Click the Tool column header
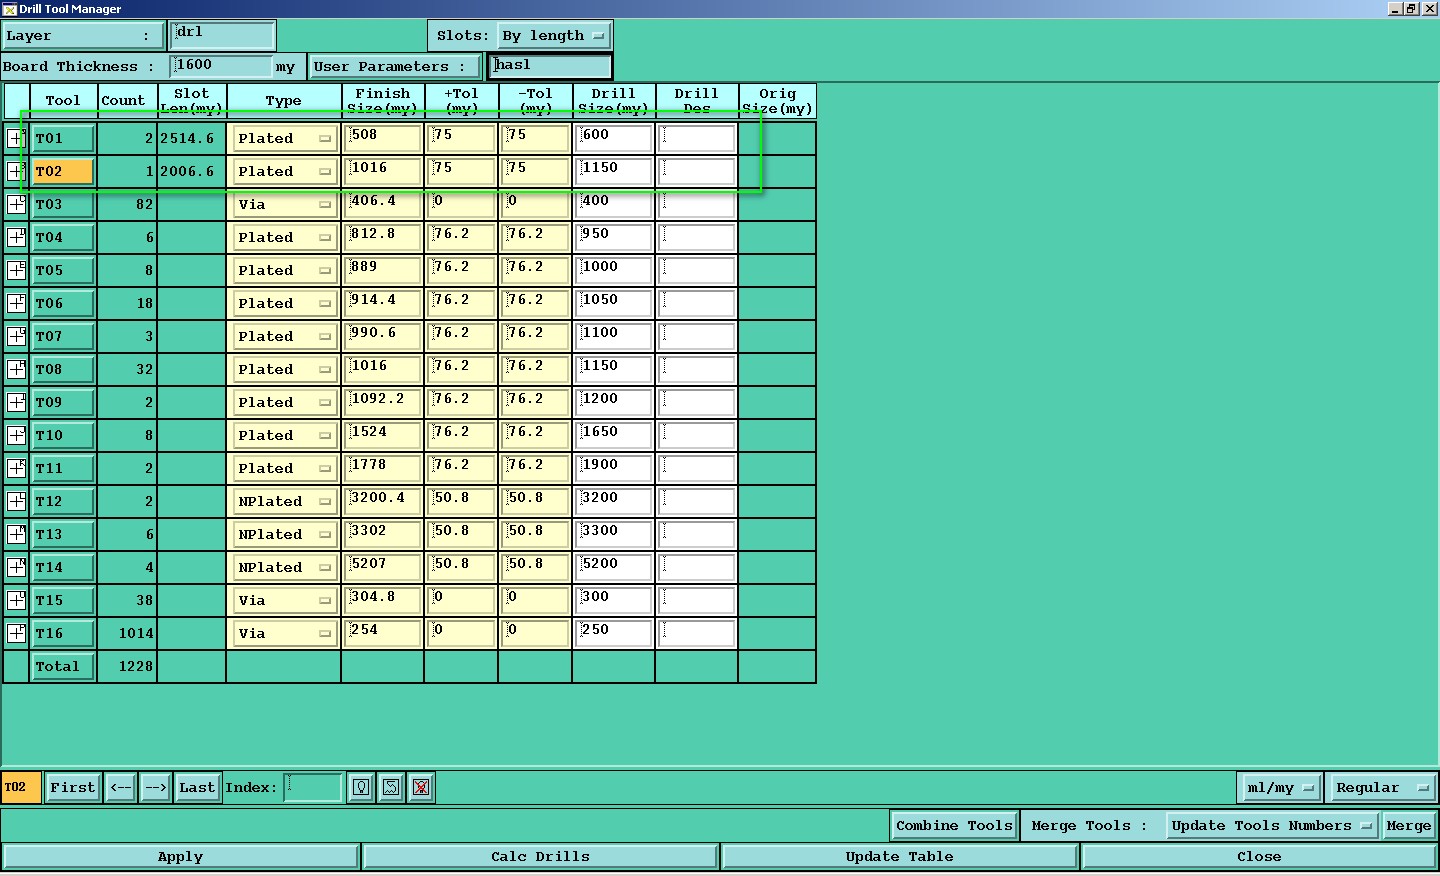The width and height of the screenshot is (1440, 876). pos(63,100)
